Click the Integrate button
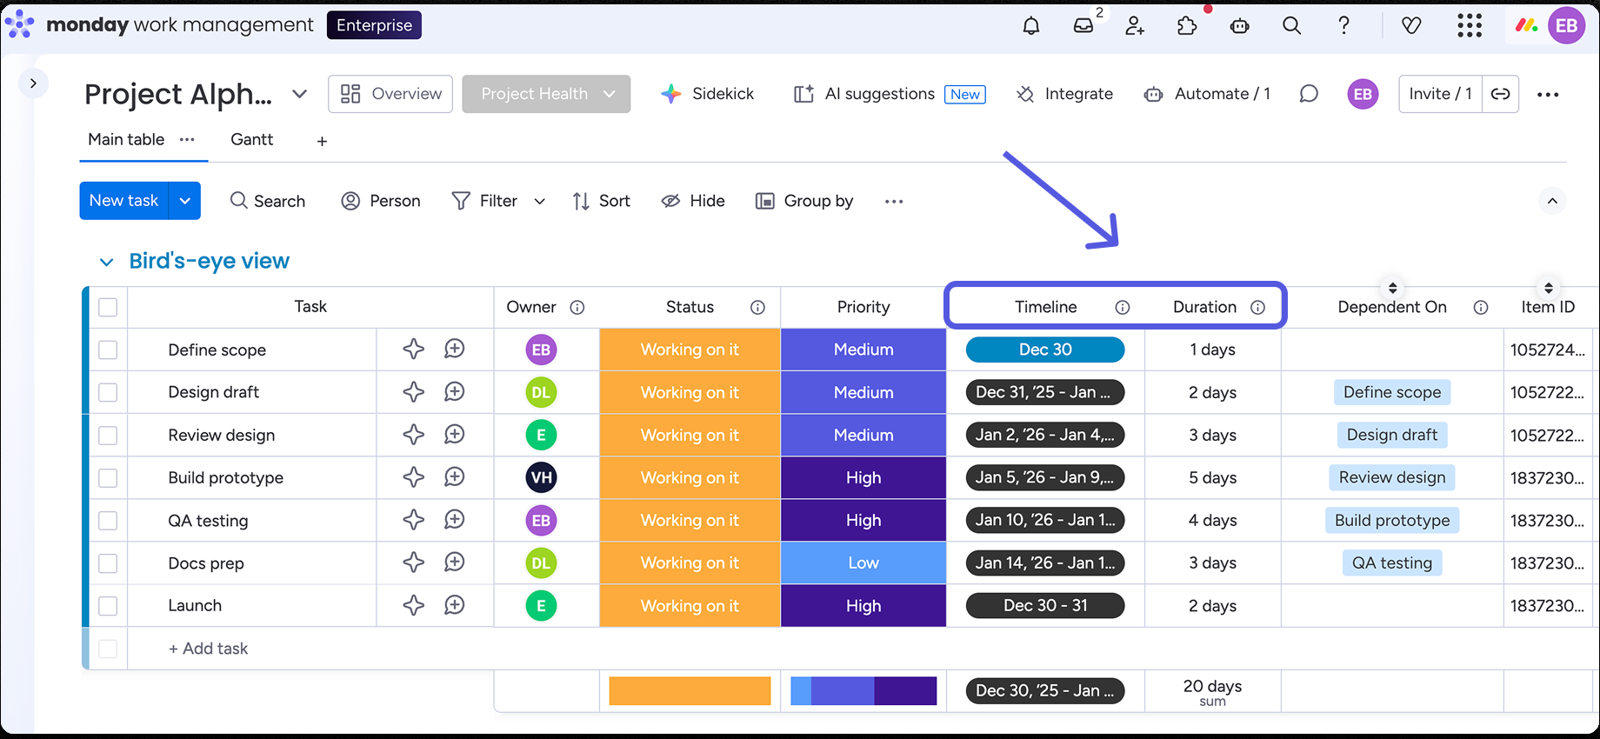 [1065, 94]
